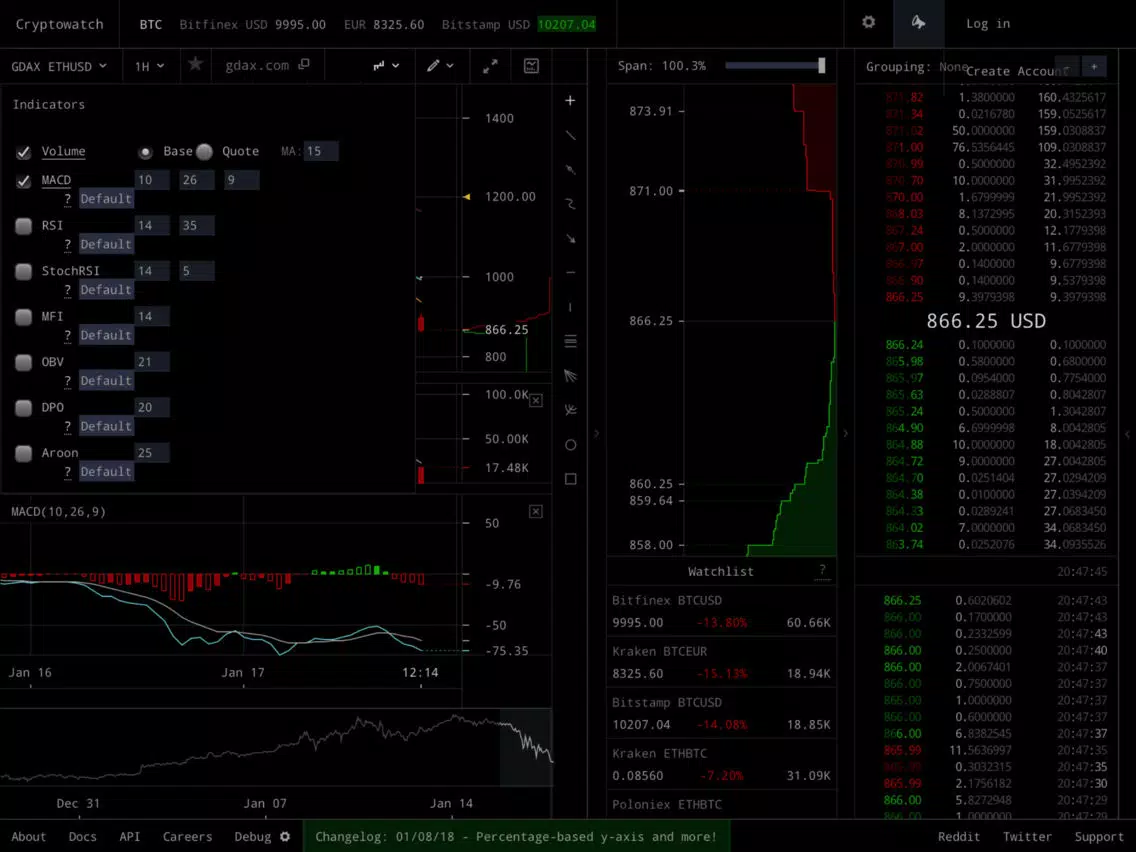Open the Twitter footer link
This screenshot has height=852, width=1136.
1027,837
